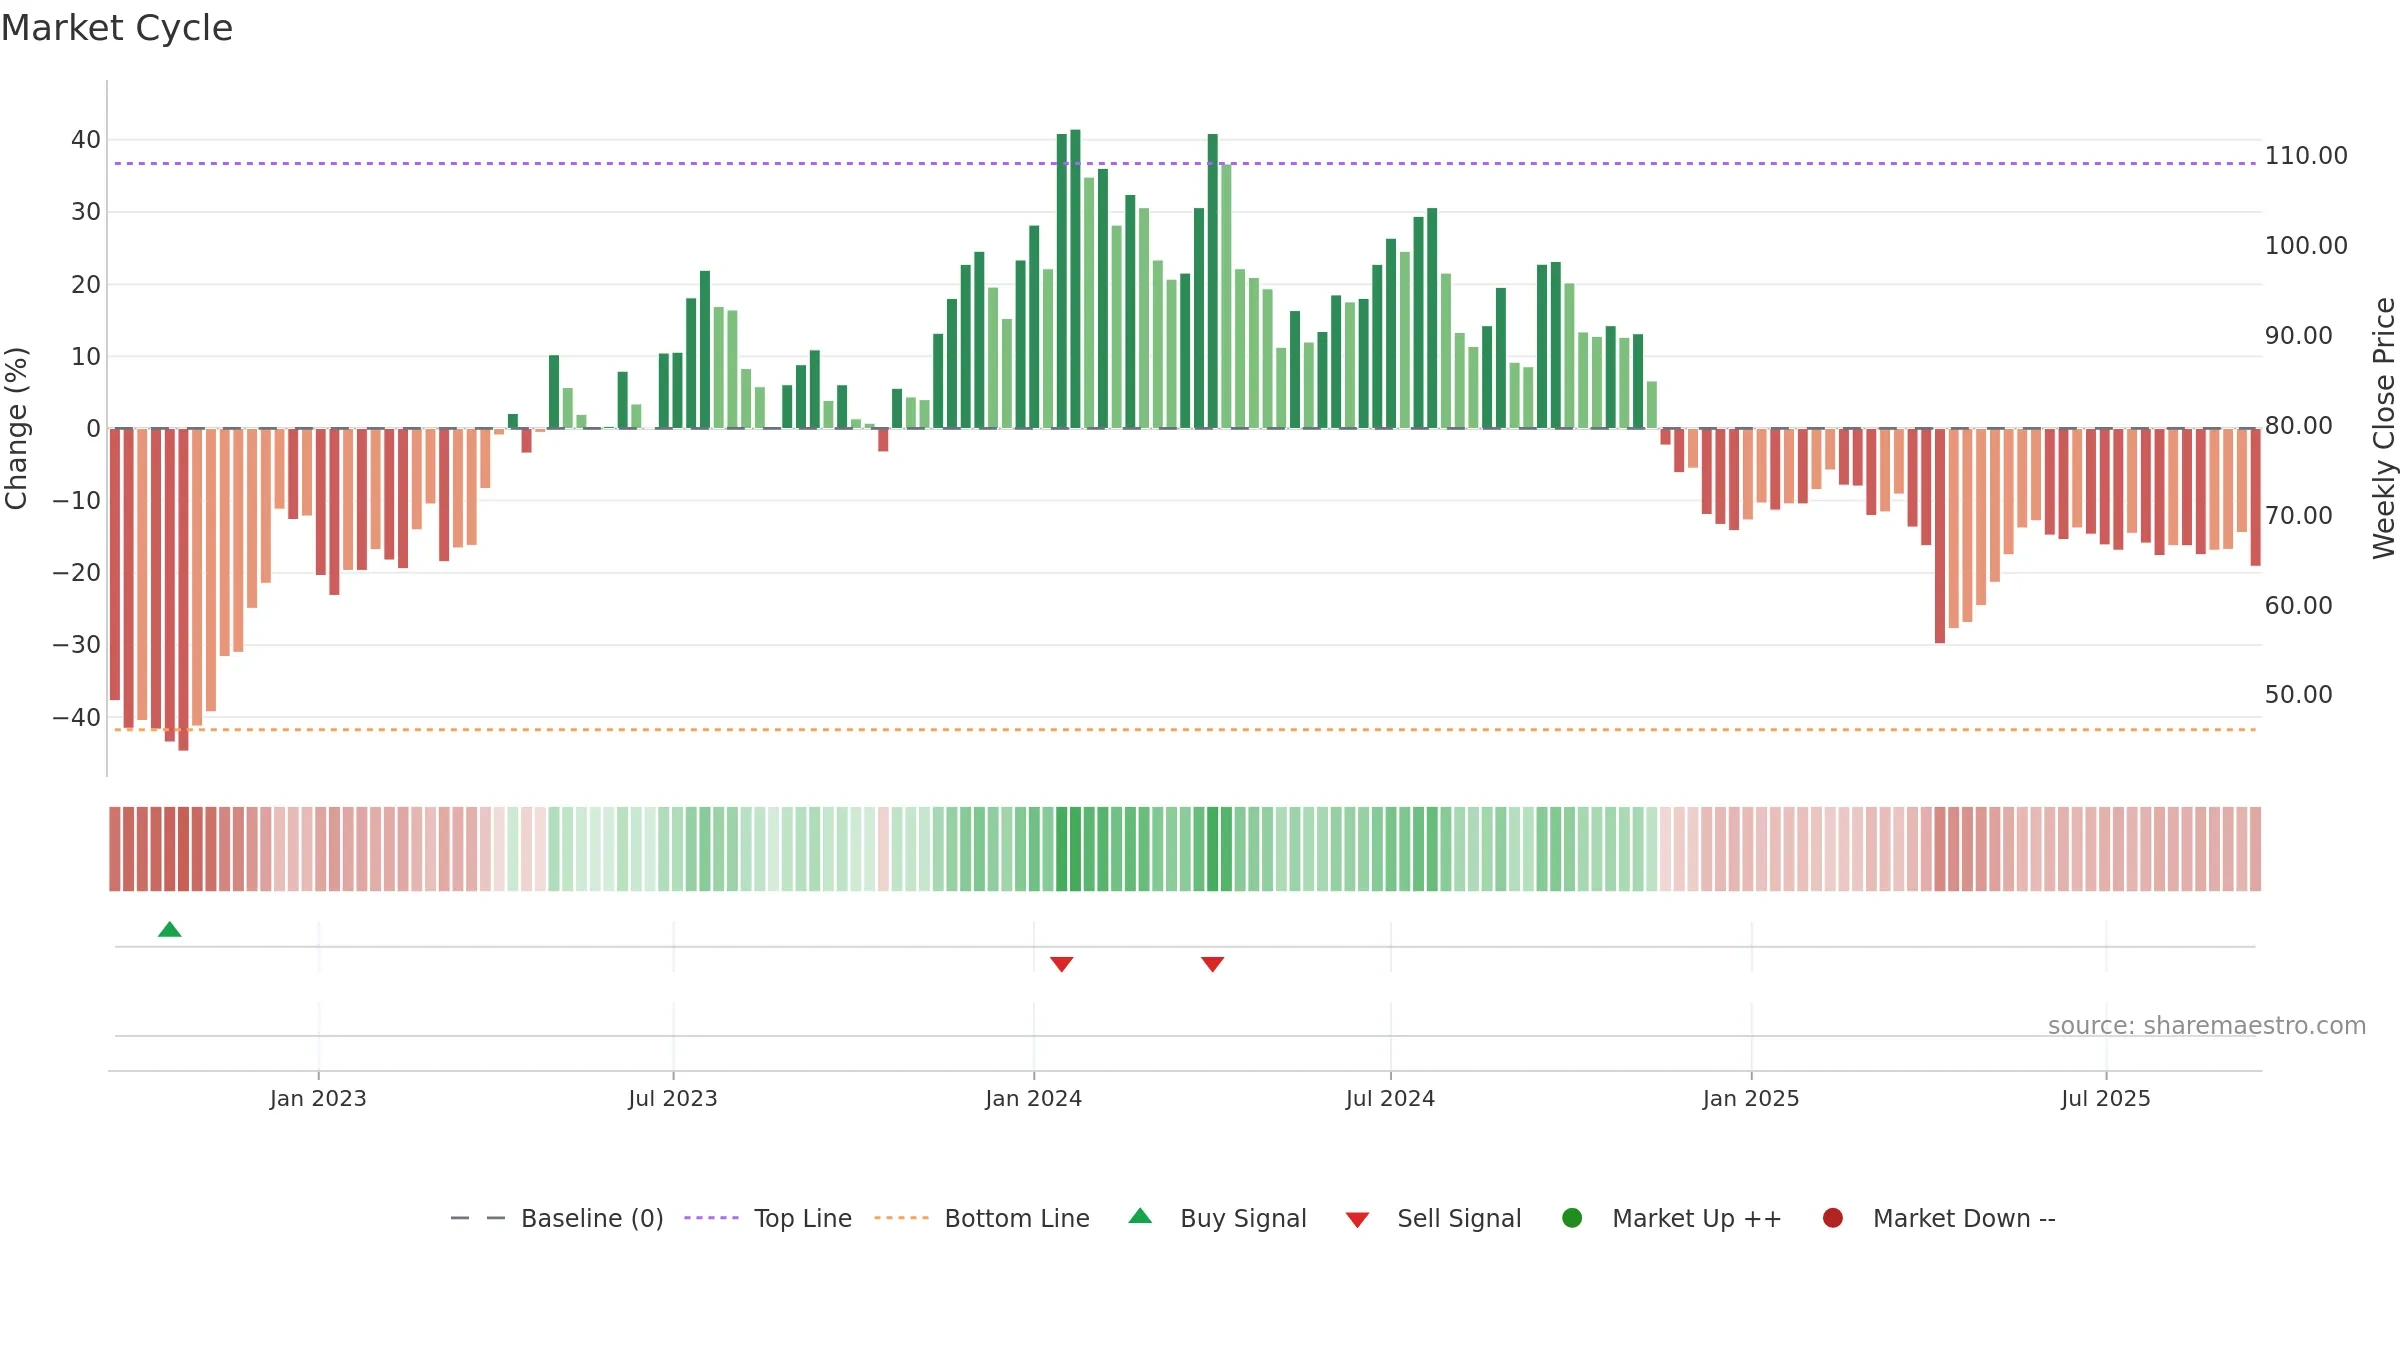Click the last pink heatmap cell at right
This screenshot has width=2400, height=1350.
(2255, 849)
